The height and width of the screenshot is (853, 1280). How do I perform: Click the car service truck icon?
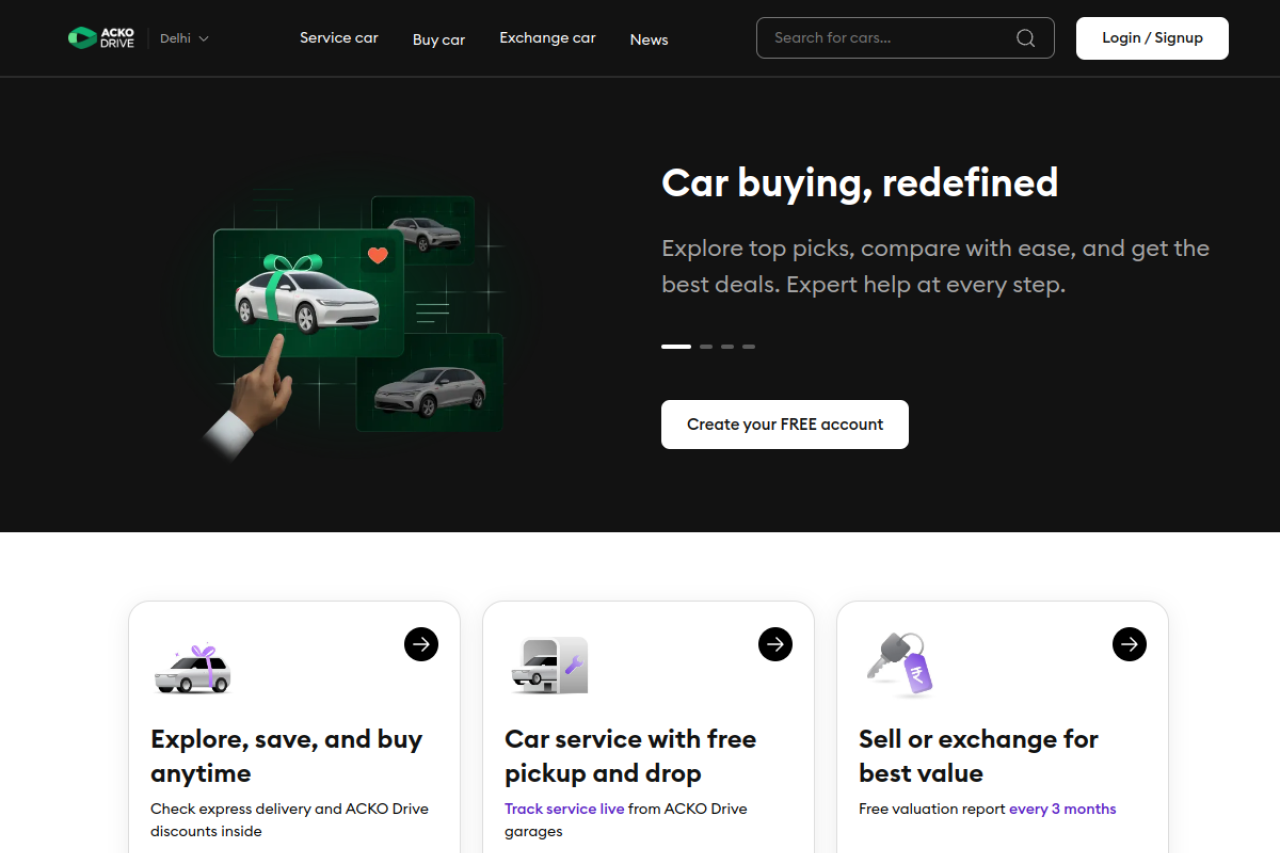(549, 665)
